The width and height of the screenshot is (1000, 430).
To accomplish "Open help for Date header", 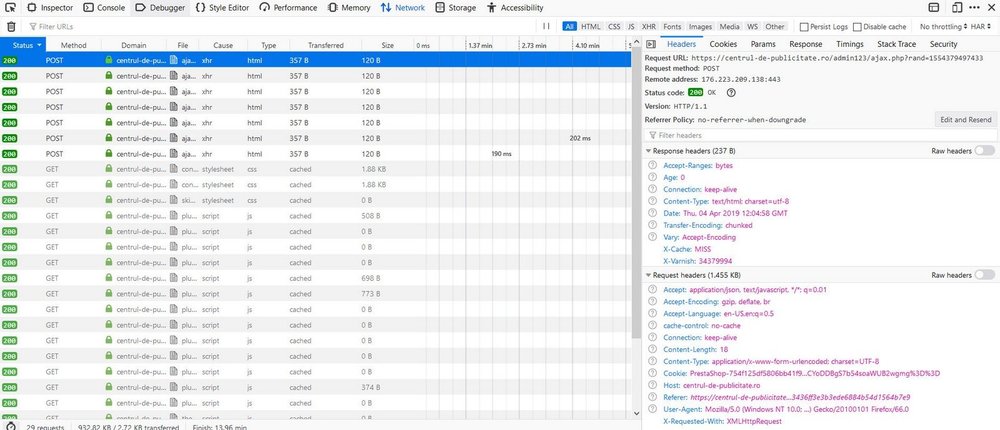I will coord(652,213).
